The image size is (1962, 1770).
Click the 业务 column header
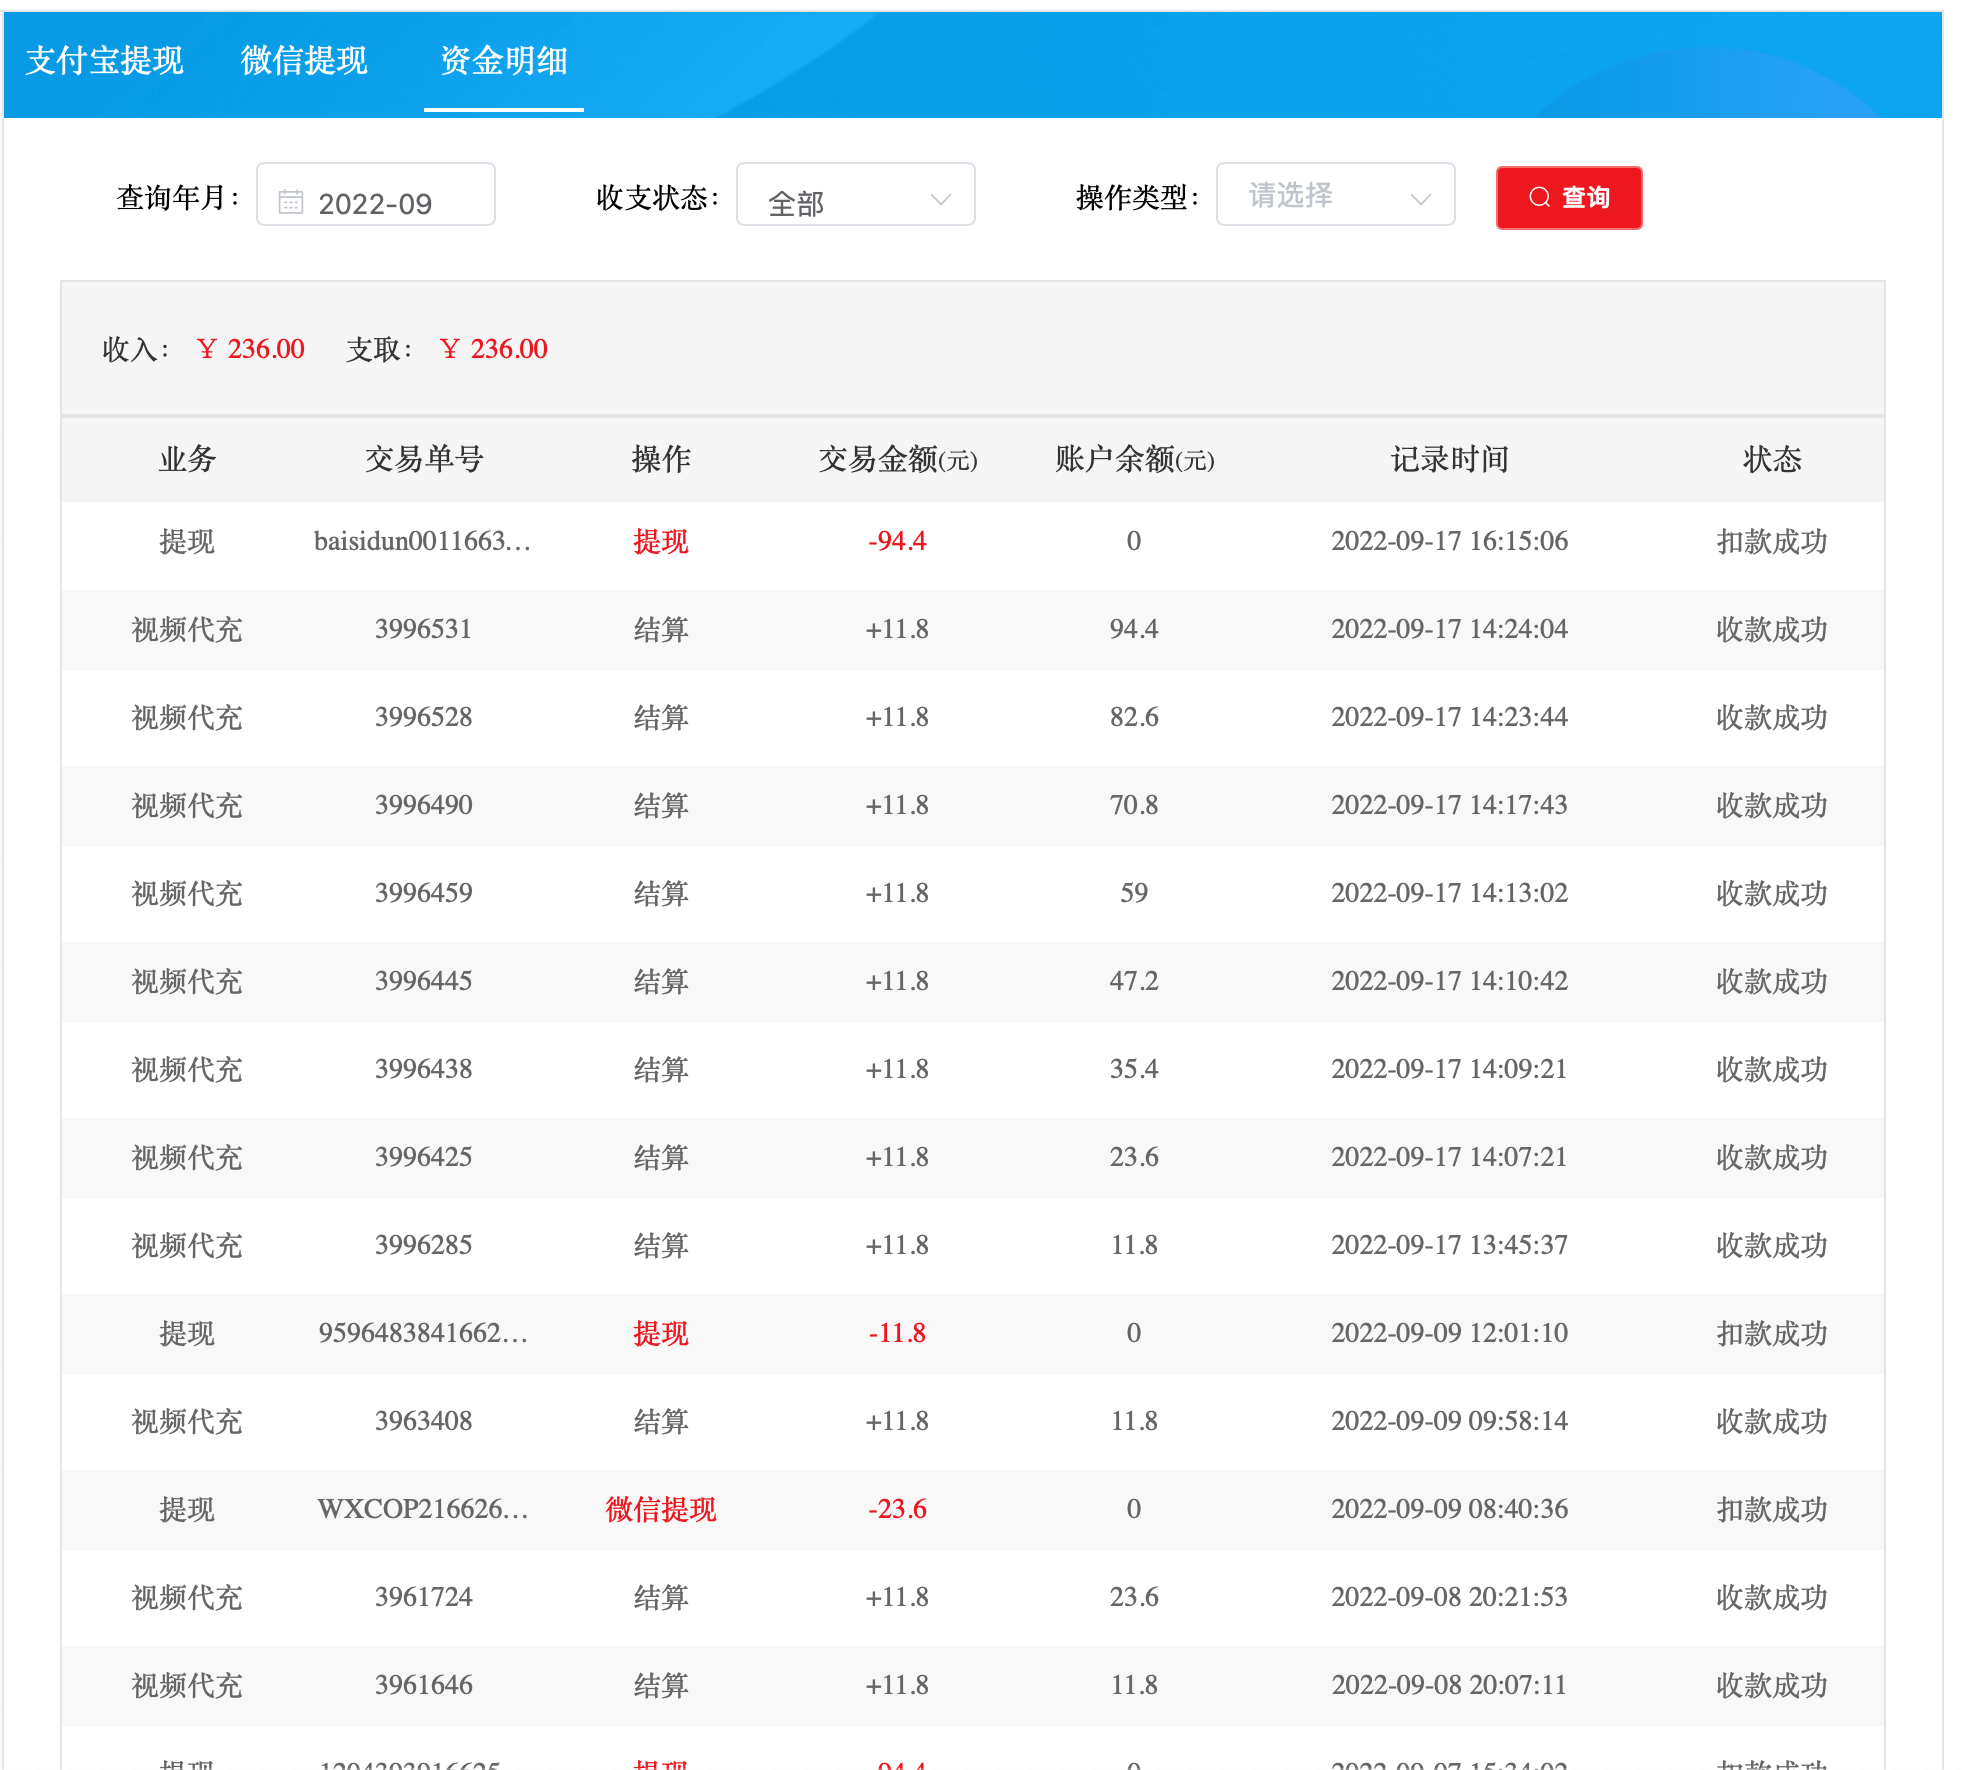[187, 459]
